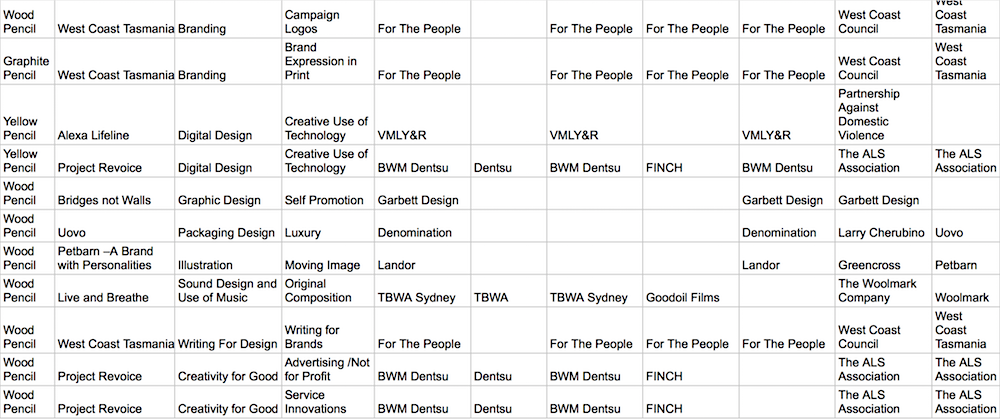1000x419 pixels.
Task: Click the Partnership Against Domestic Violence cell
Action: (883, 114)
